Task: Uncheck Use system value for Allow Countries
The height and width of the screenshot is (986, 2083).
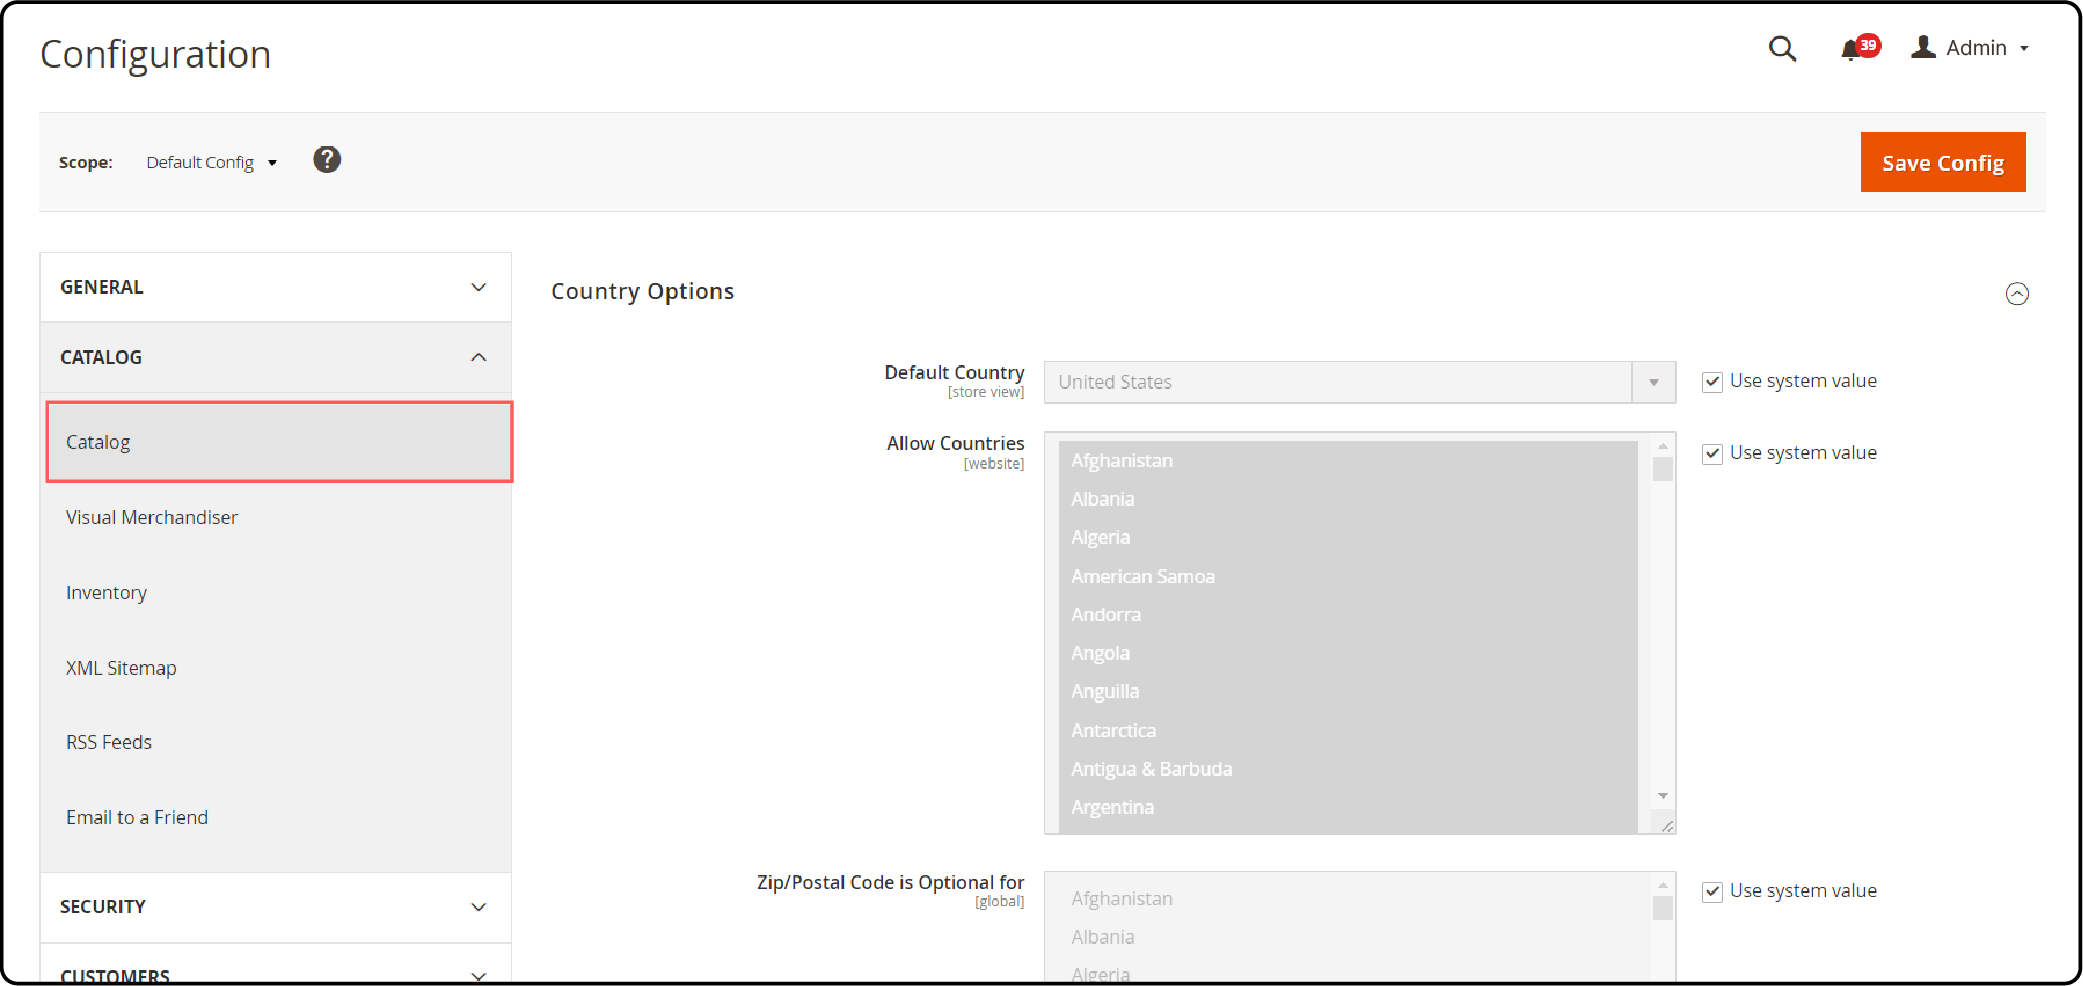Action: (1712, 454)
